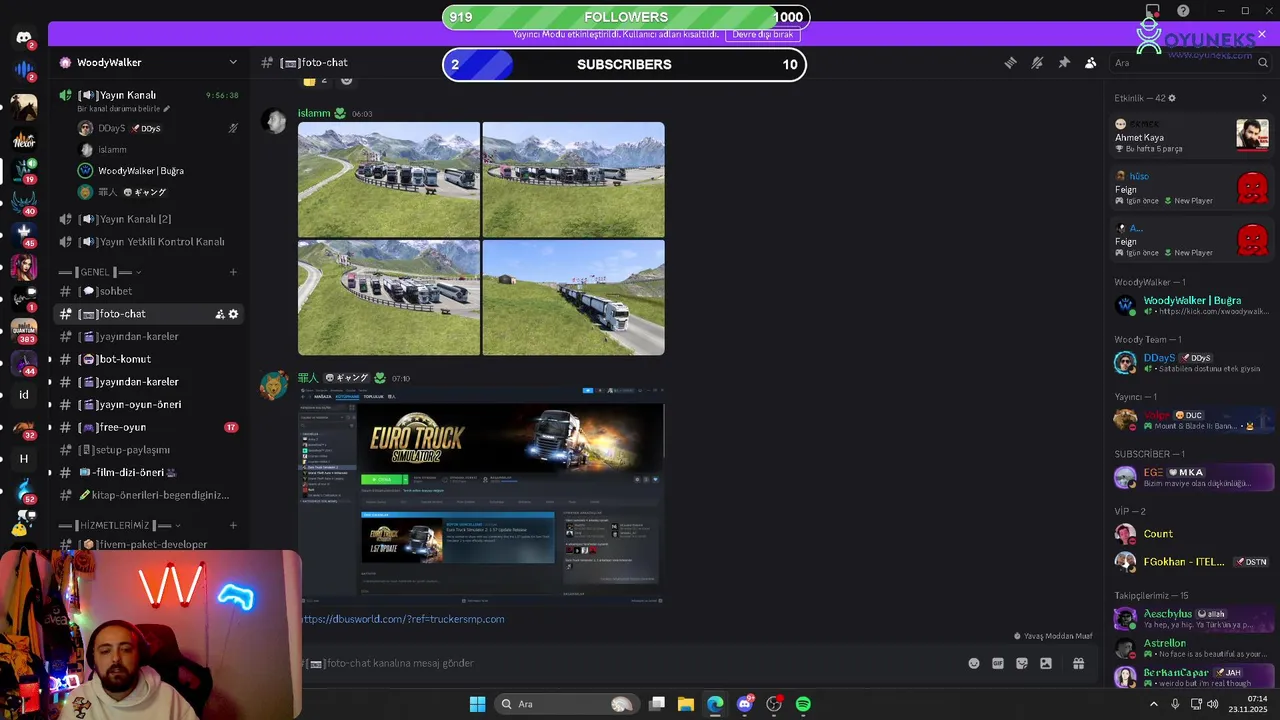1280x720 pixels.
Task: Select DDayS in the voice channel
Action: tap(158, 128)
